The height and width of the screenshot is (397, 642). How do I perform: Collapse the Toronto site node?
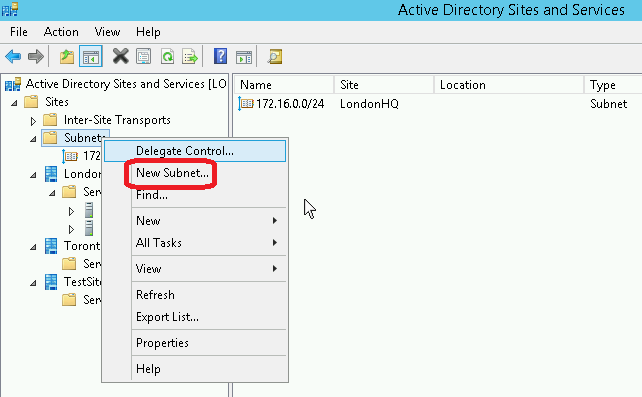click(33, 247)
